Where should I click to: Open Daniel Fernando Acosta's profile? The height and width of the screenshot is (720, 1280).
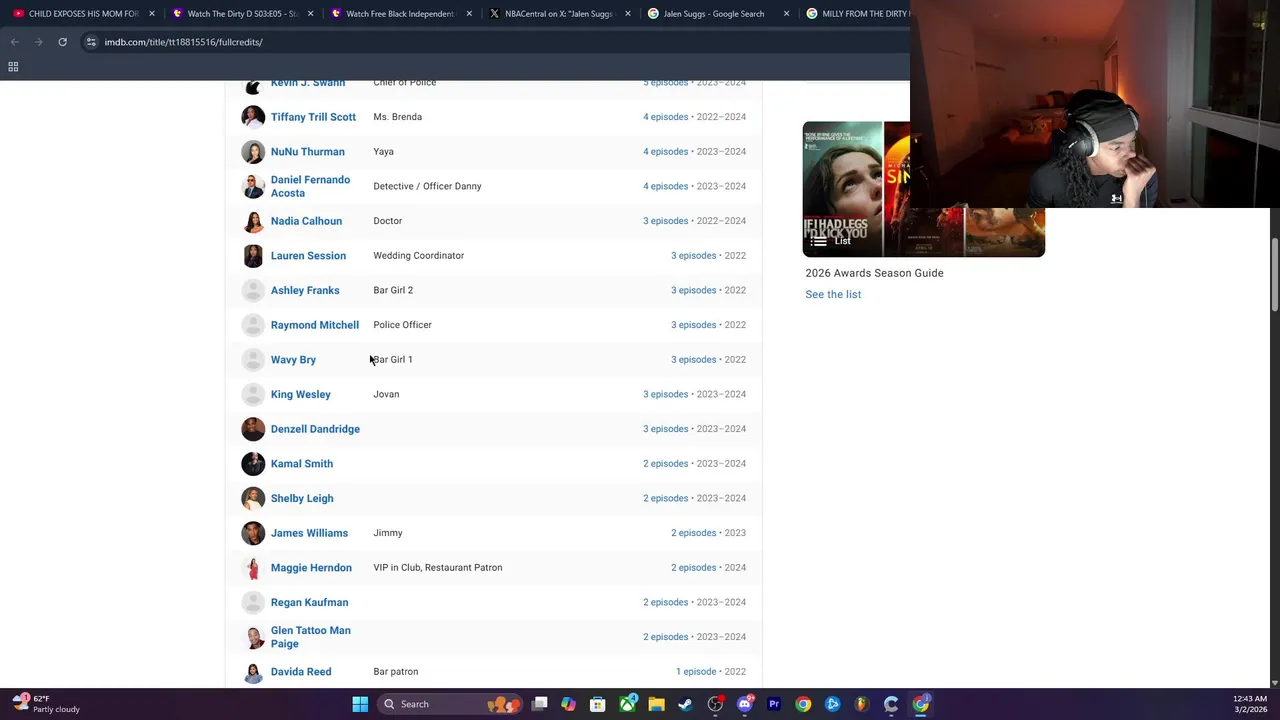[310, 186]
